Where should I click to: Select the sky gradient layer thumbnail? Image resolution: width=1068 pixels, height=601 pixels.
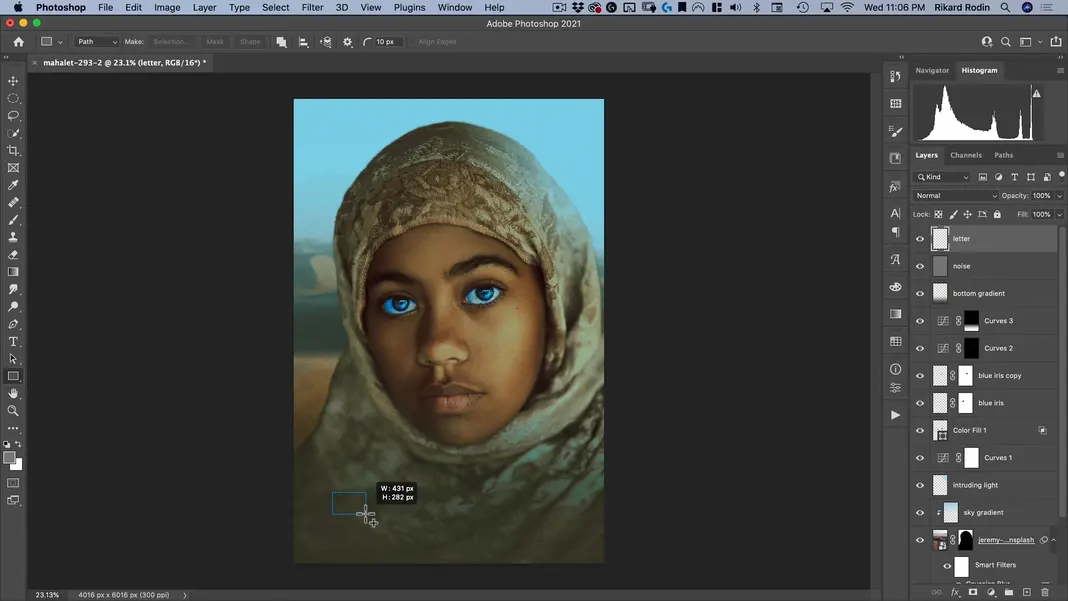950,512
